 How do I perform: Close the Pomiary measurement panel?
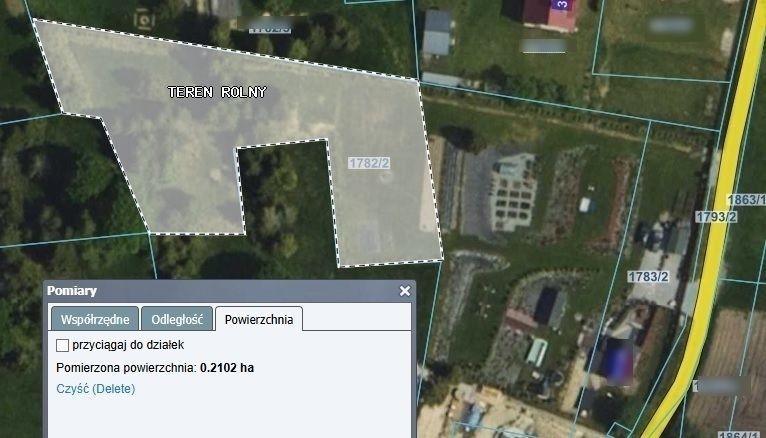click(x=405, y=291)
